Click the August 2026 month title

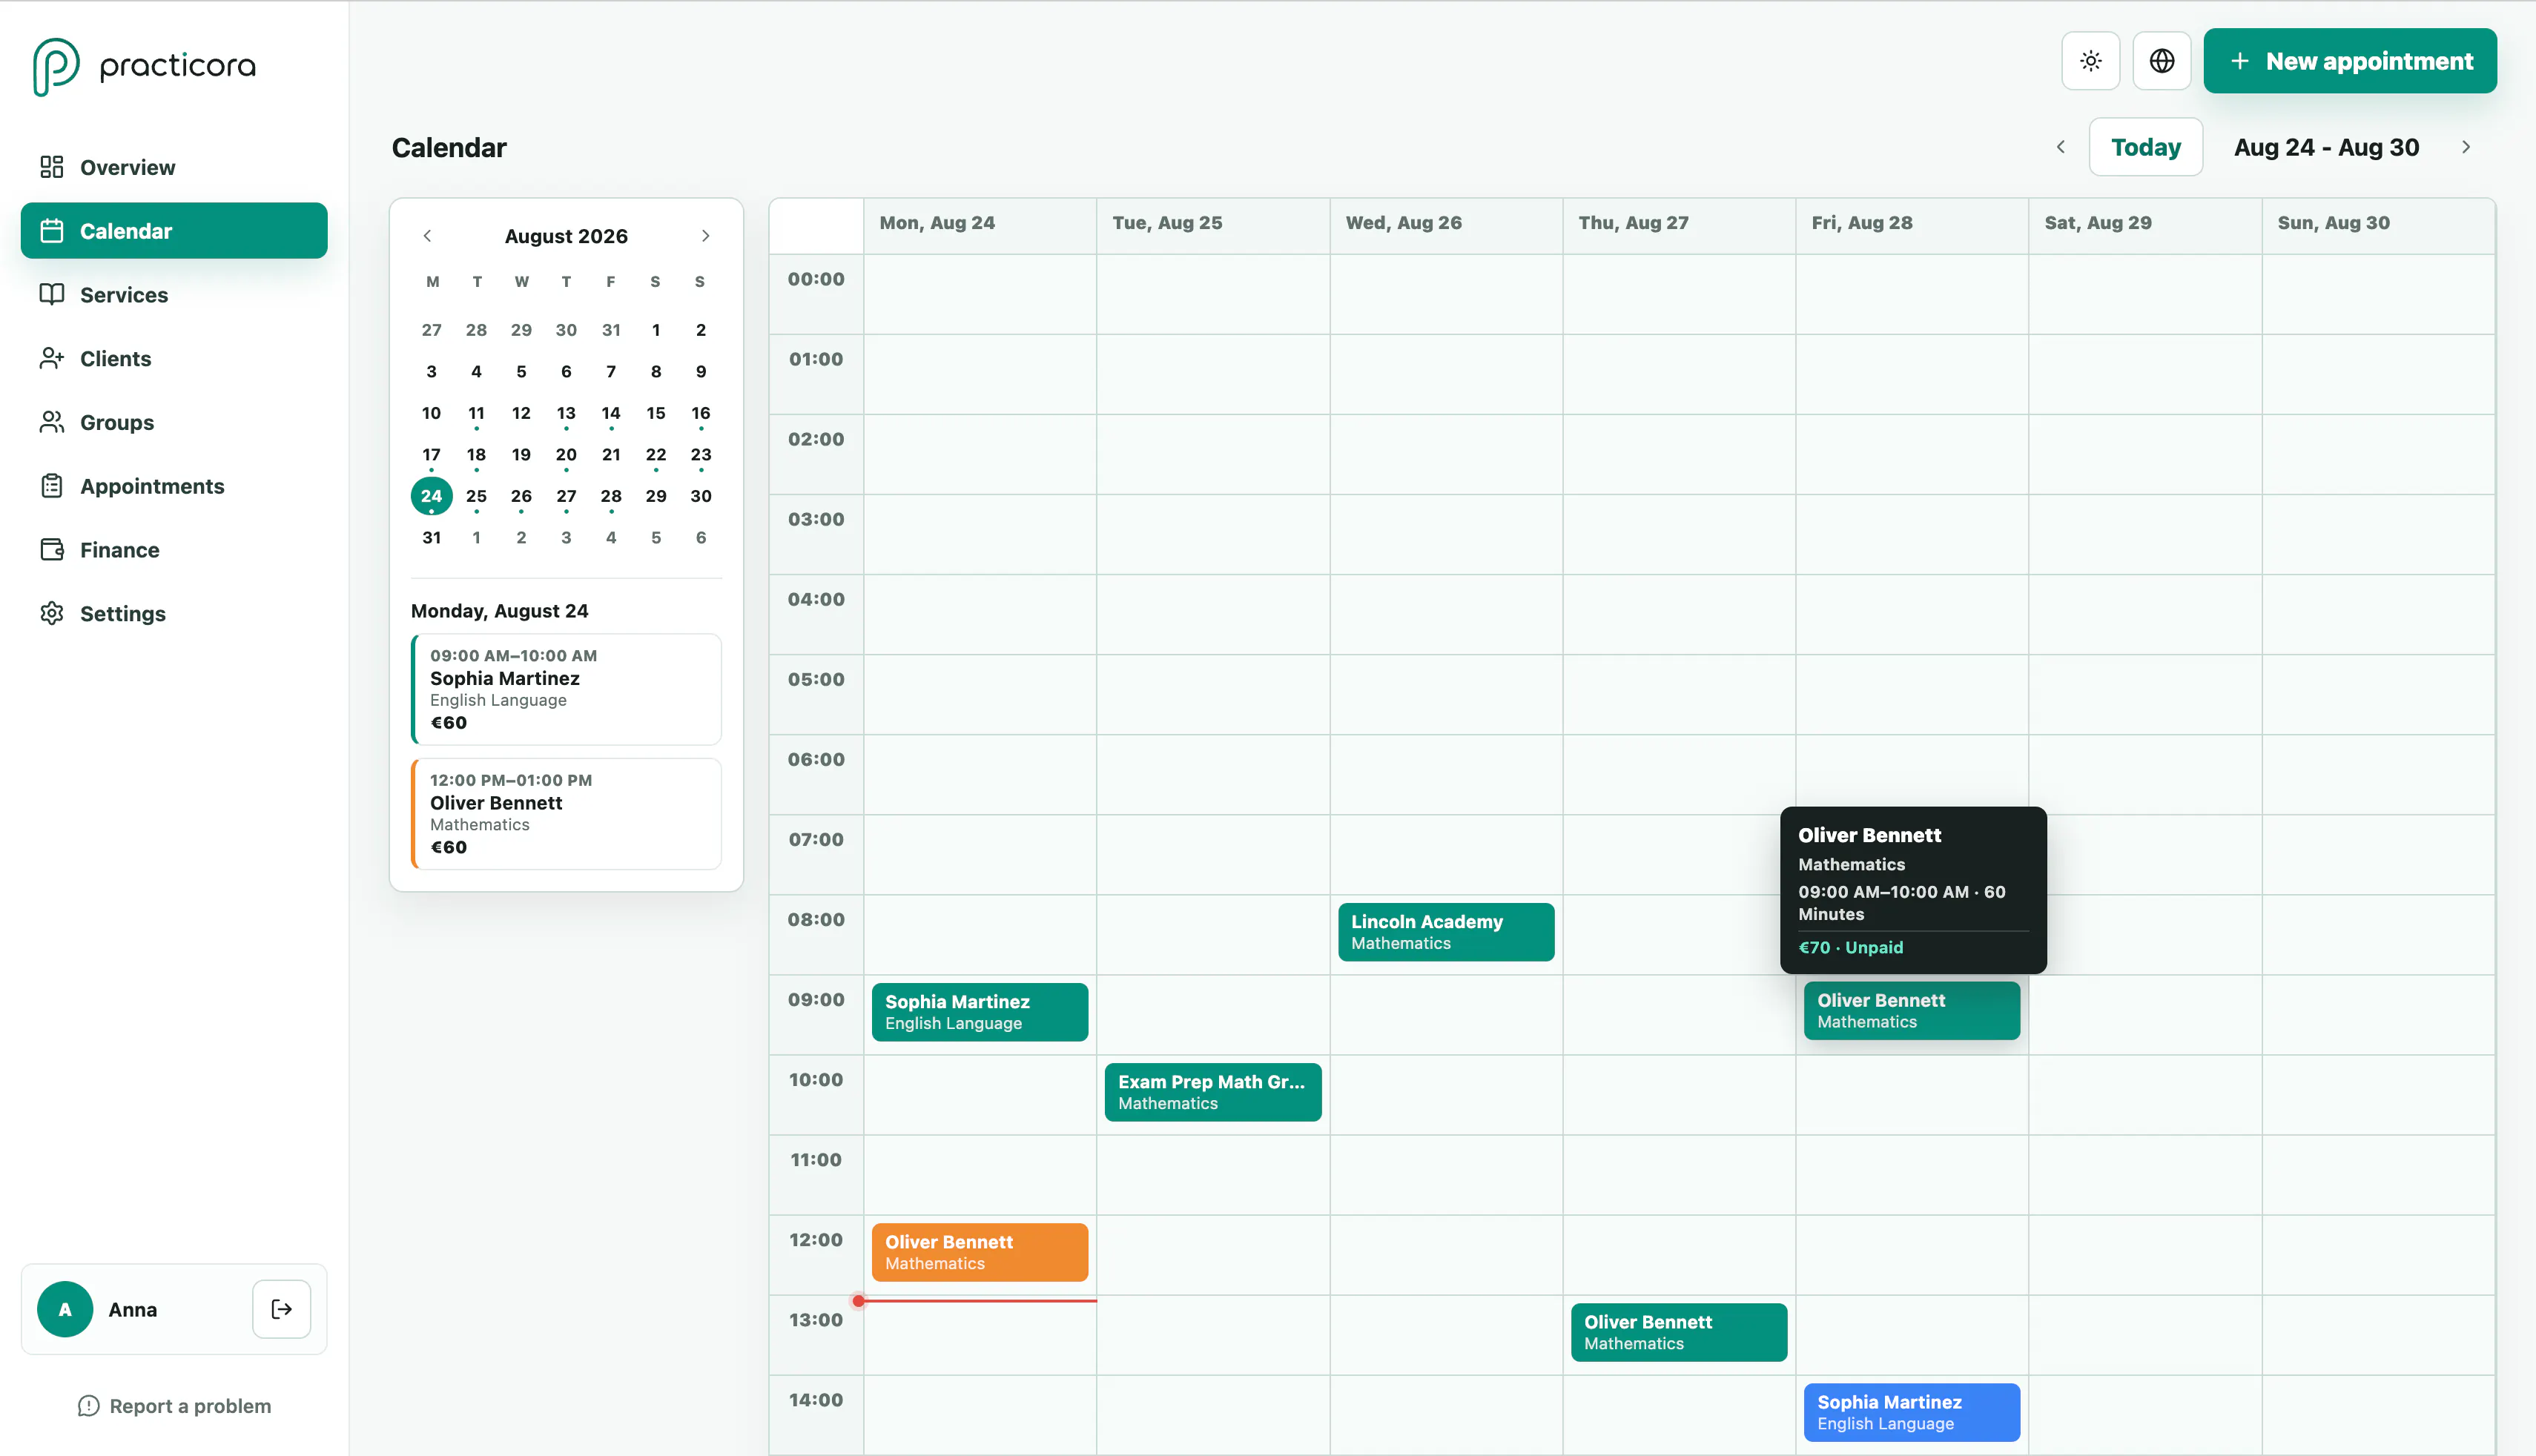click(x=566, y=236)
